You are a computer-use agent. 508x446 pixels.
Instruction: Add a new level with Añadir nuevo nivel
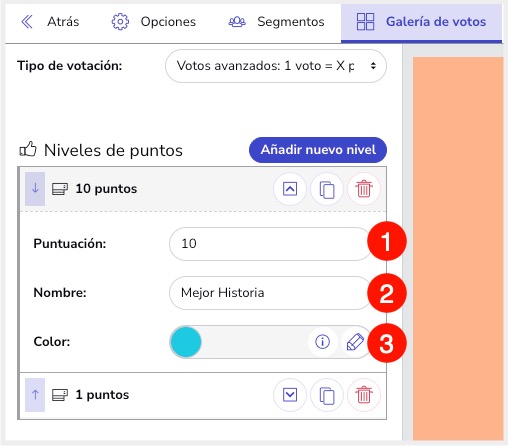tap(318, 150)
